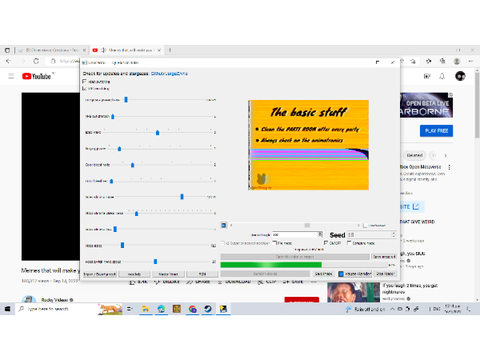Screen dimensions: 480x360
Task: Select the YouTube 'Memes that will make you' tab
Action: click(127, 50)
